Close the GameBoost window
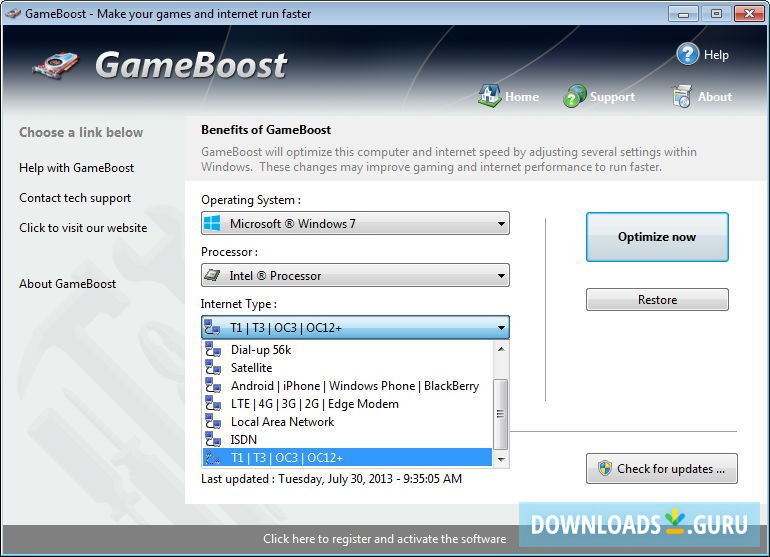The height and width of the screenshot is (557, 770). pos(749,14)
